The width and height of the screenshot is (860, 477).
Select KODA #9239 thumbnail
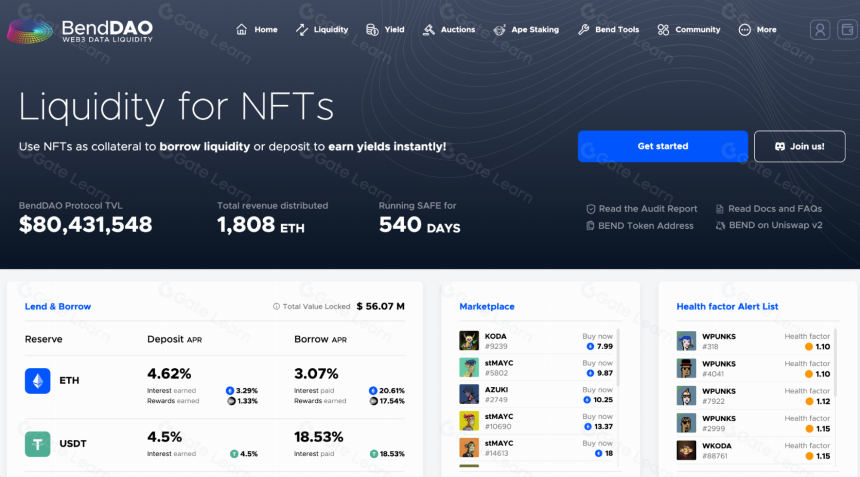[469, 340]
